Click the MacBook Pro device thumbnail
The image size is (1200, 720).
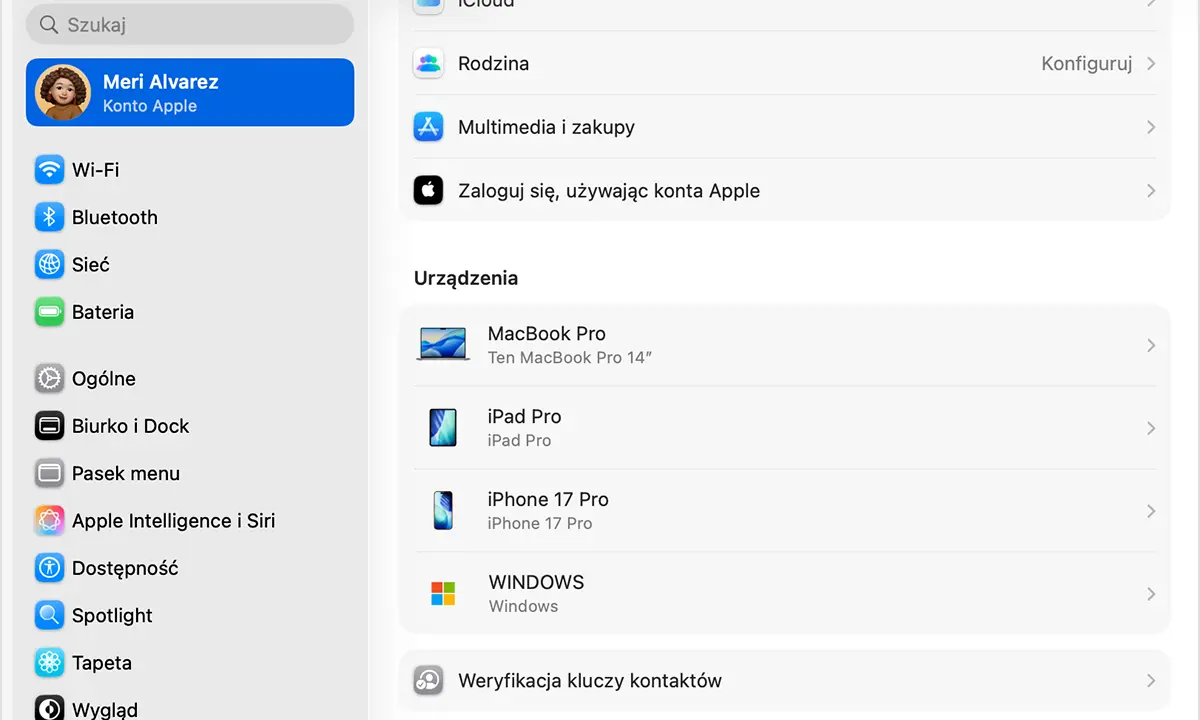coord(443,345)
